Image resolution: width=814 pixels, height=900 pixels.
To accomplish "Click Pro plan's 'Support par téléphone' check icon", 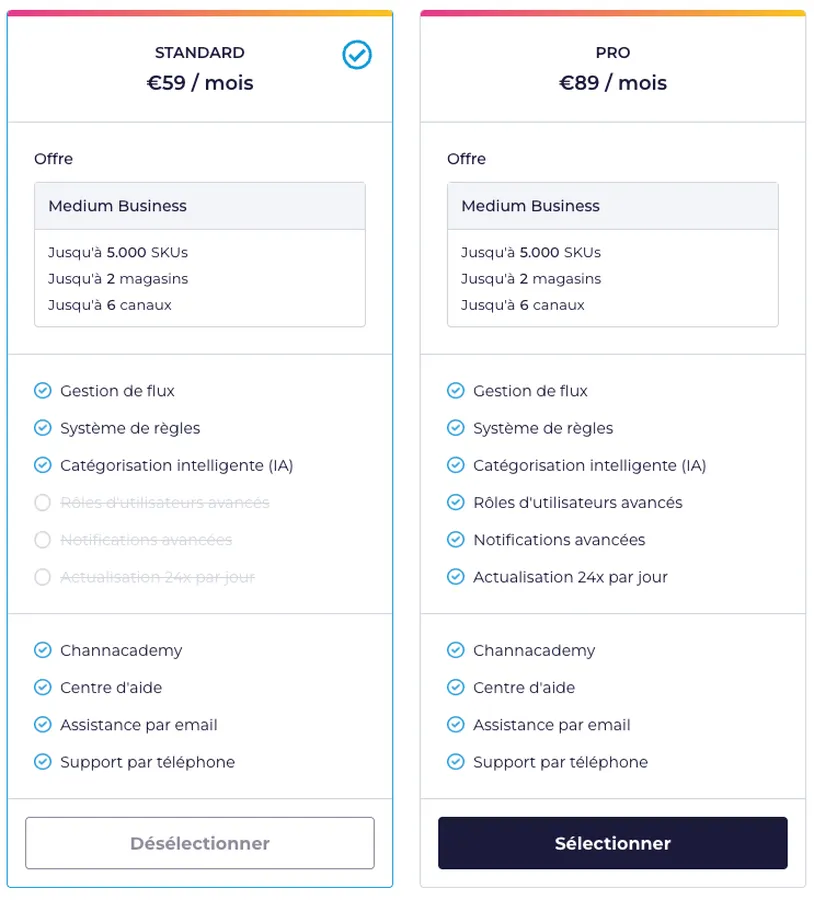I will pos(455,762).
